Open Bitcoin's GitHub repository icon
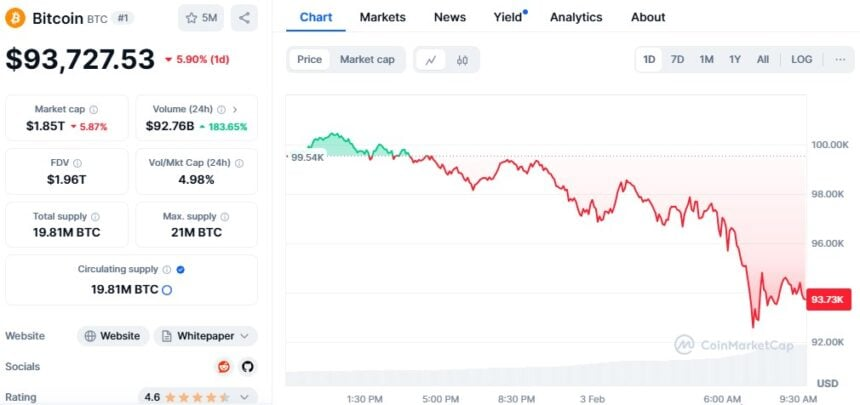This screenshot has height=405, width=860. (x=247, y=366)
